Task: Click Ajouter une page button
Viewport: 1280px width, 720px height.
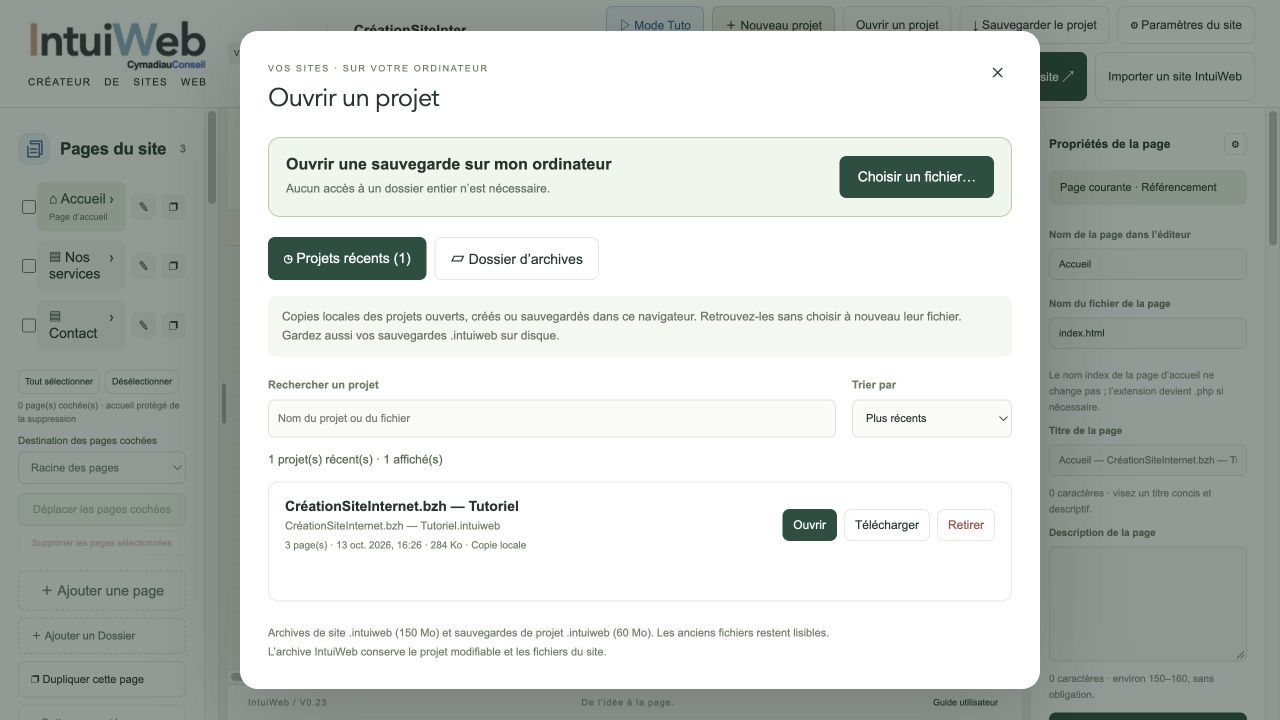Action: coord(102,591)
